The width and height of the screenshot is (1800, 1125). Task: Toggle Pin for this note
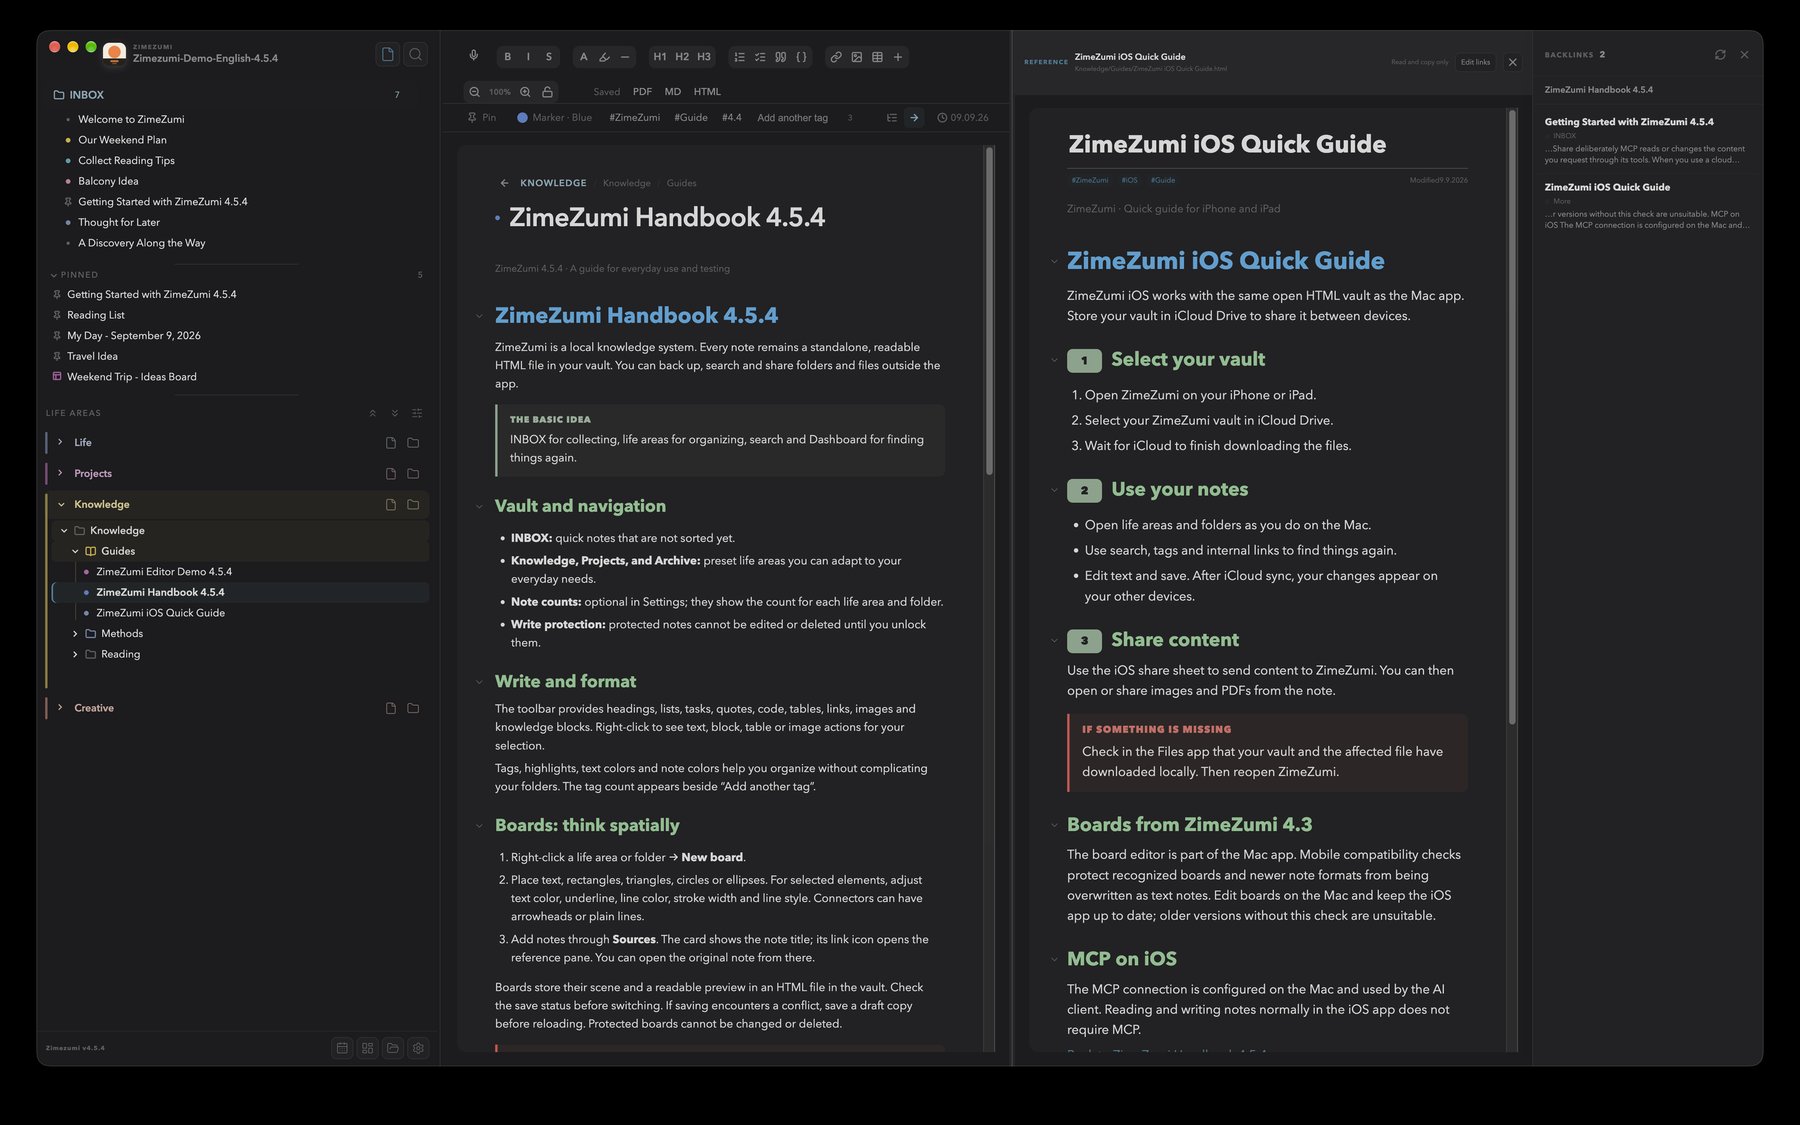pos(482,117)
